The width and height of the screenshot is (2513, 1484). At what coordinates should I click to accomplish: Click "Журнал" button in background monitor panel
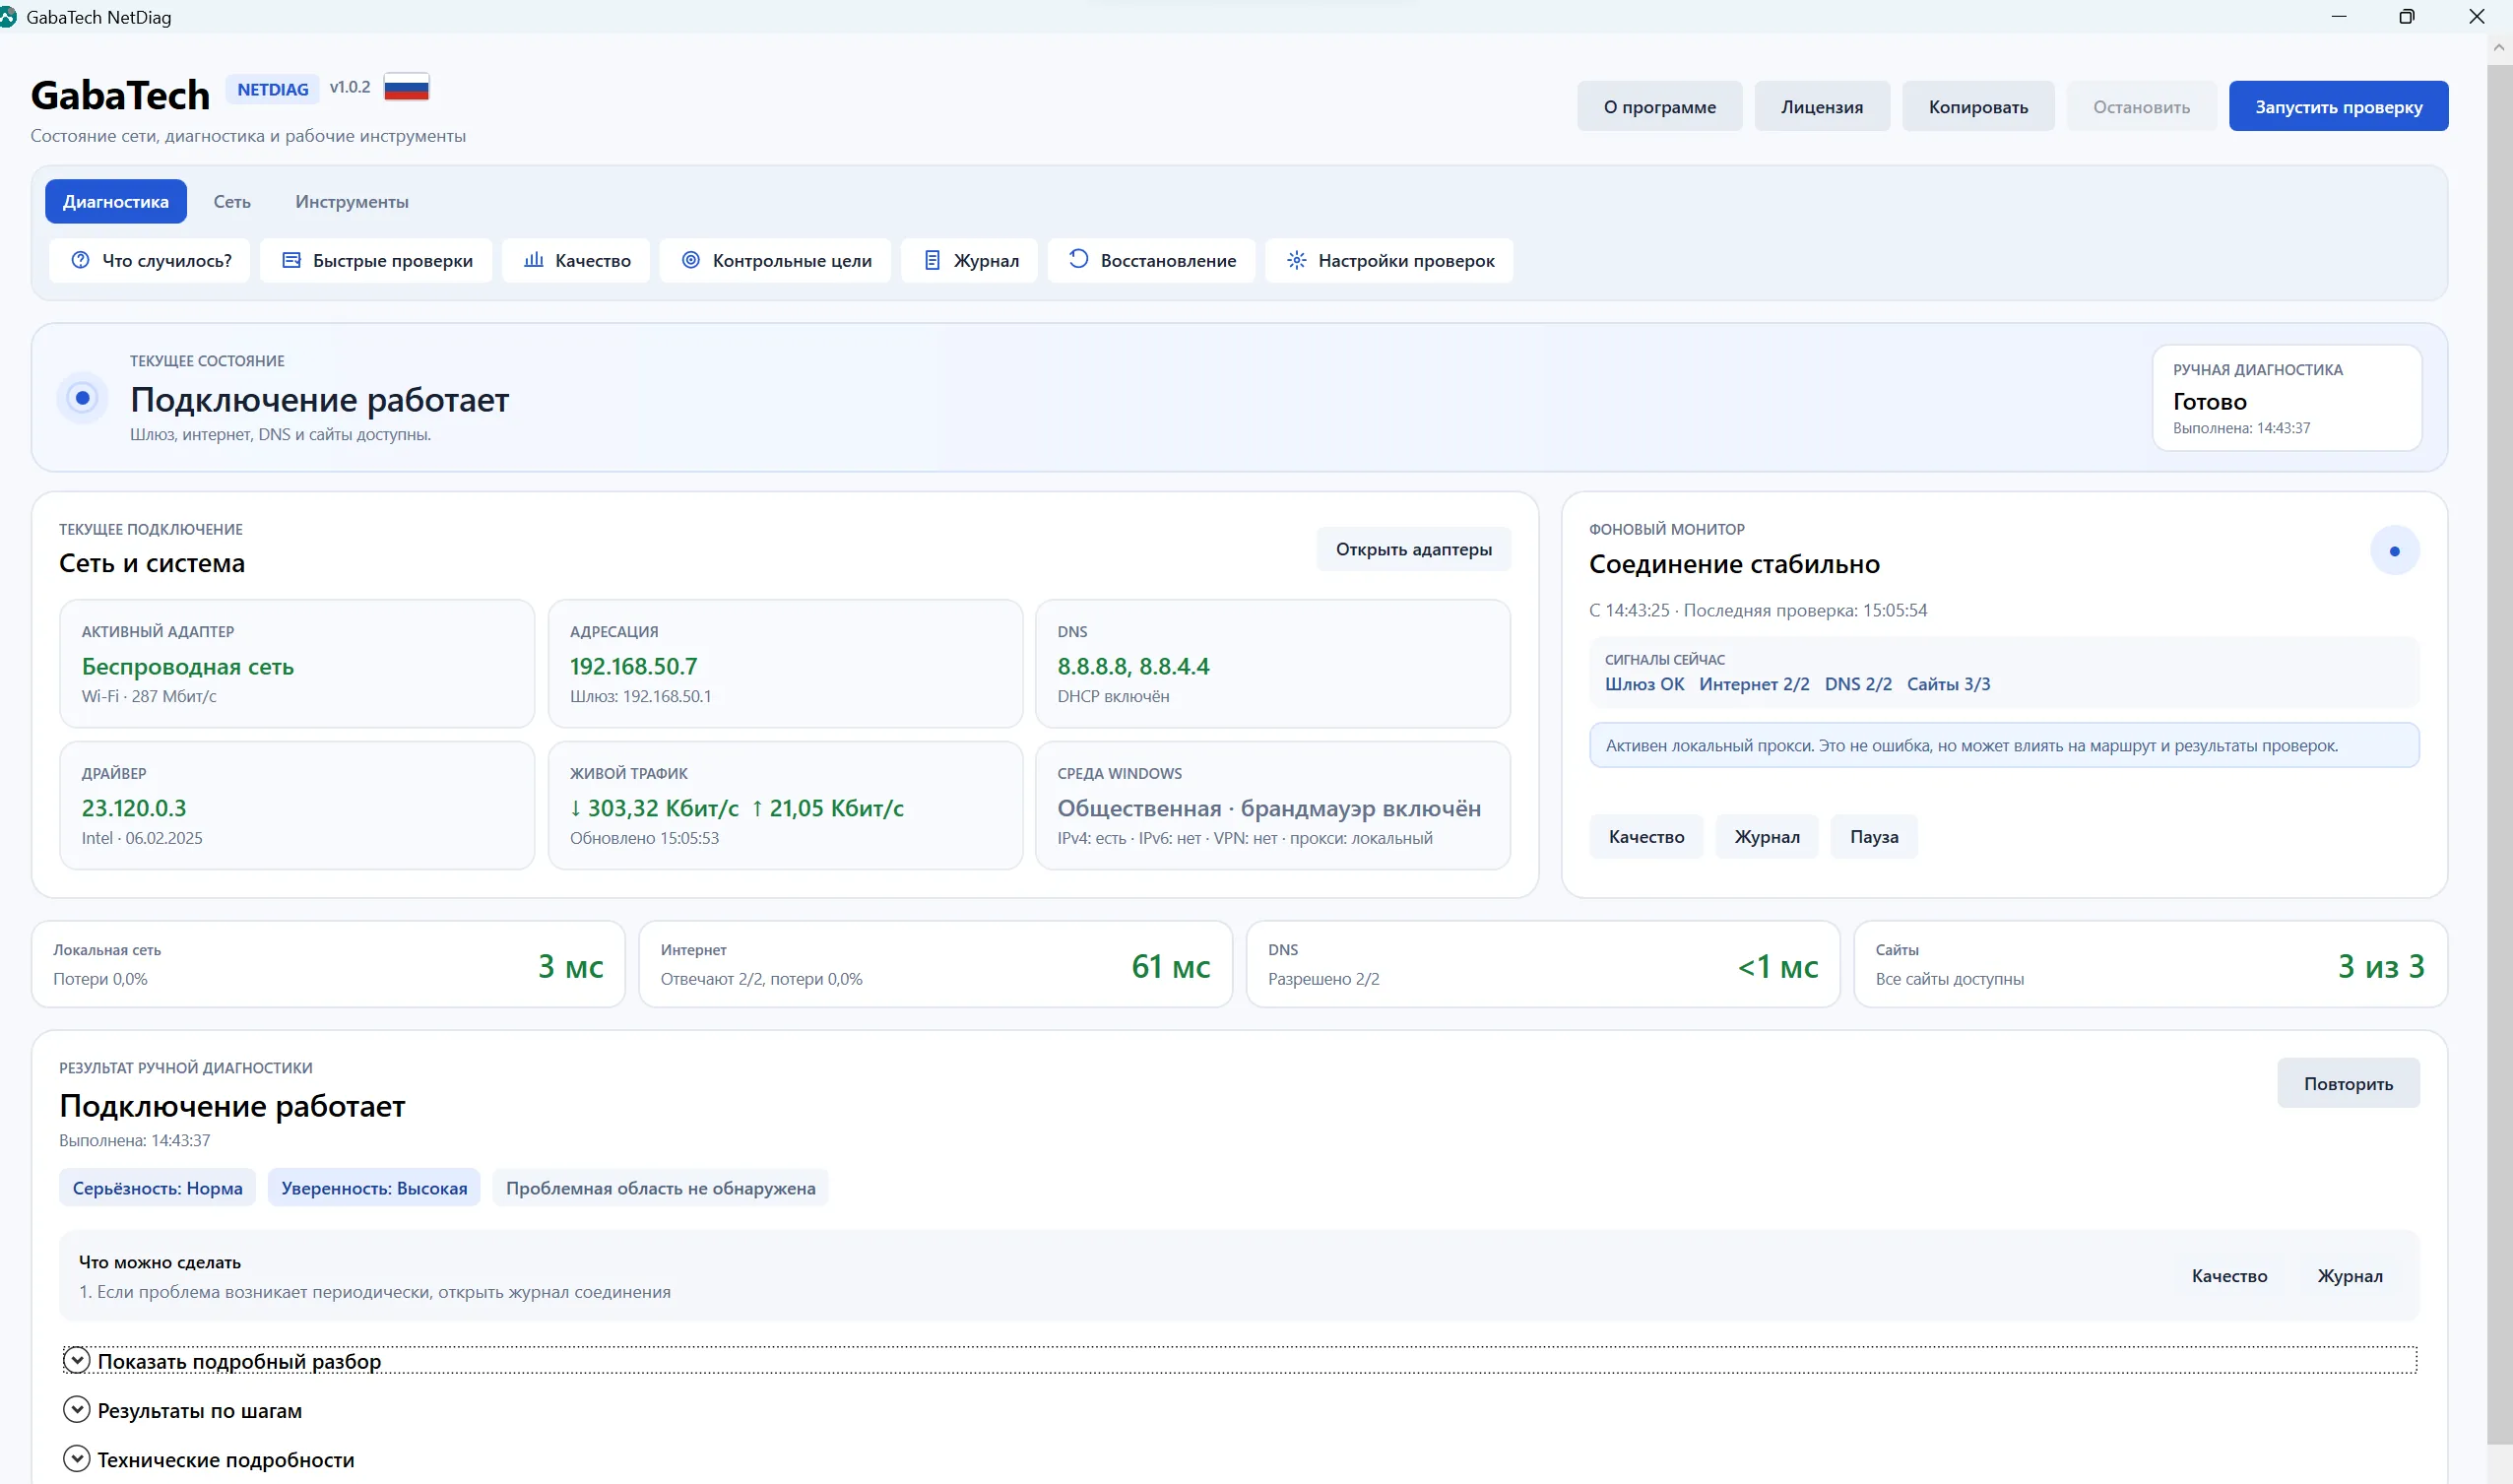[1766, 836]
